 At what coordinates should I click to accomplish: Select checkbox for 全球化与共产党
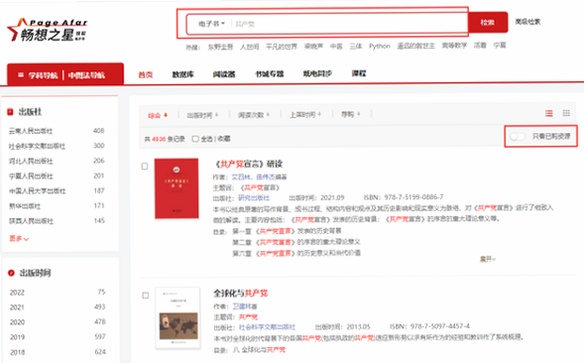point(146,295)
